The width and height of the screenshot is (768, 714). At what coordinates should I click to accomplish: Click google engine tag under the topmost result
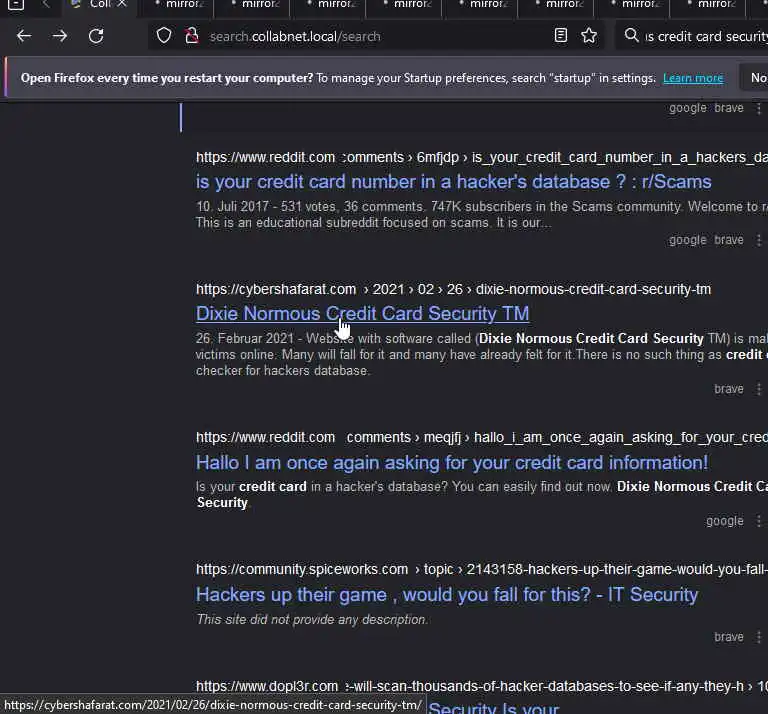688,108
